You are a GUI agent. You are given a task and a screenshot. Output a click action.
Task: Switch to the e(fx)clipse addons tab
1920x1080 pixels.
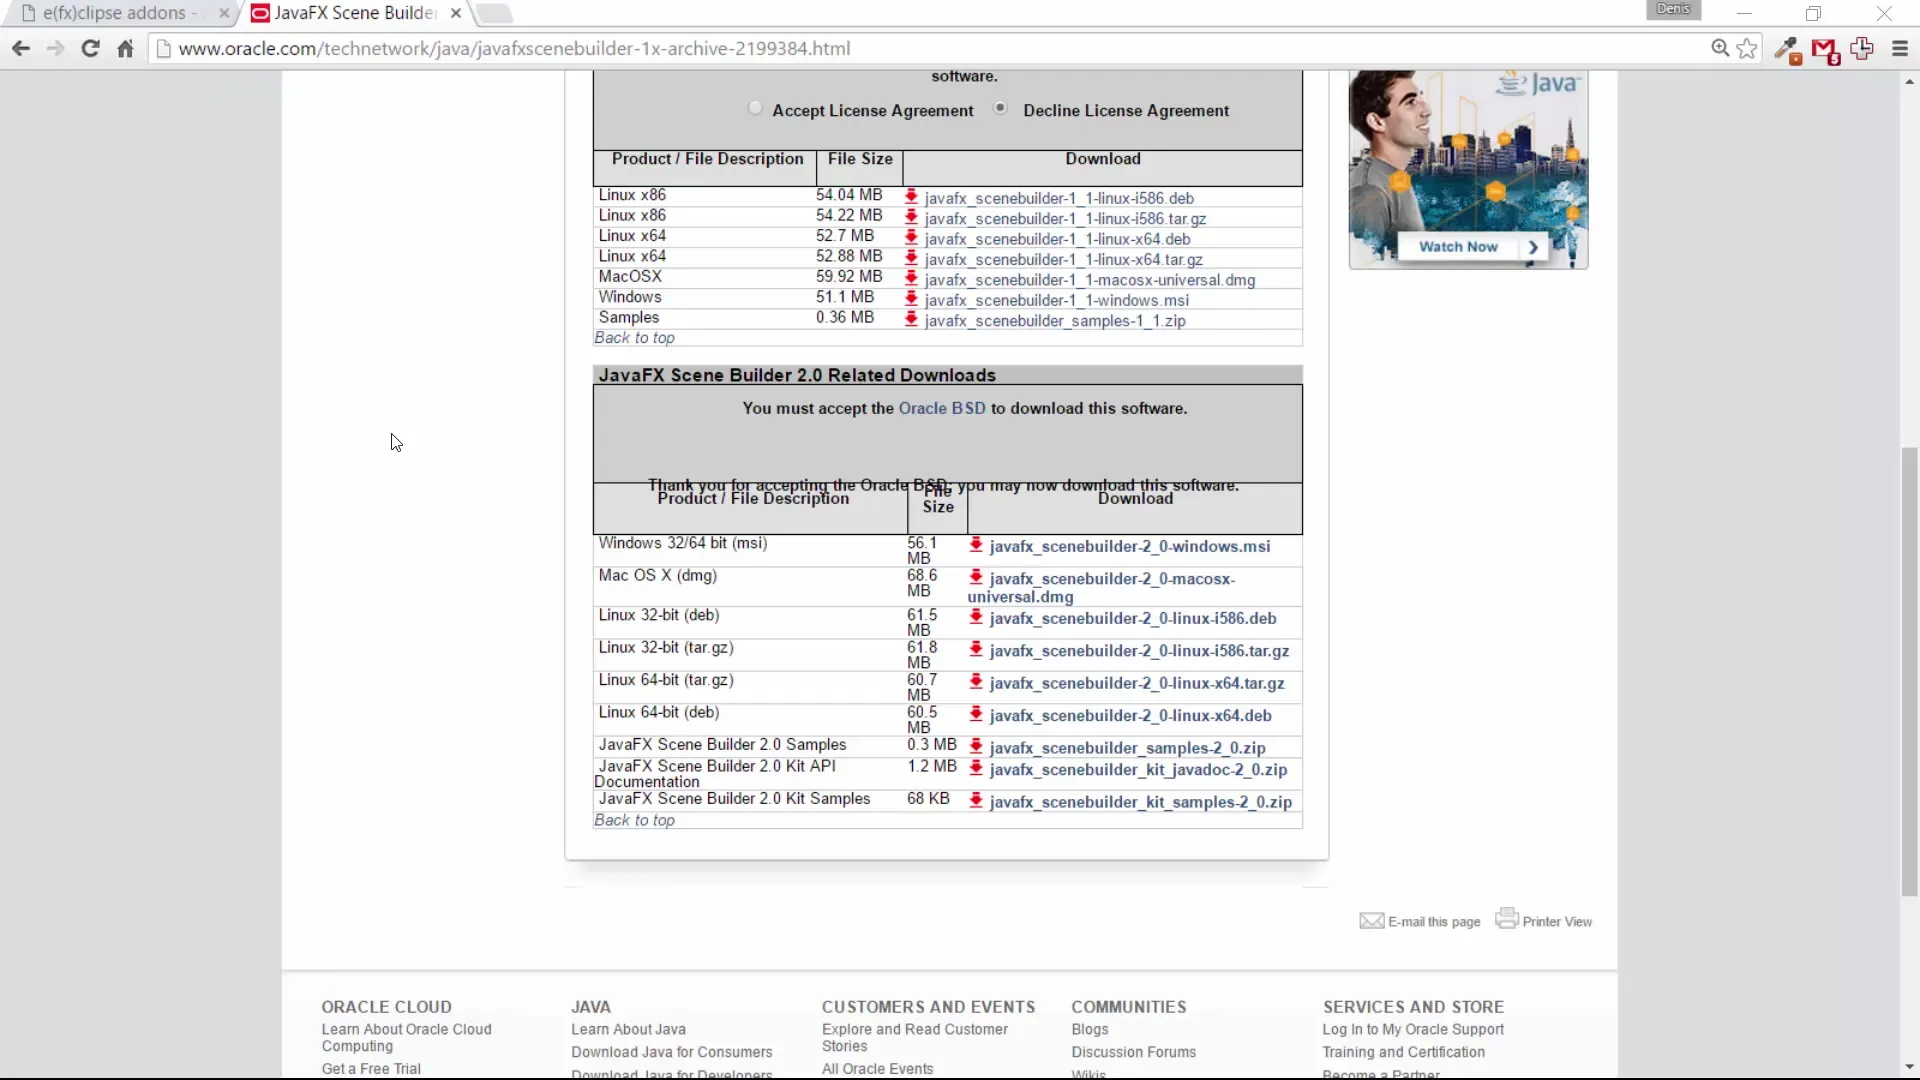pyautogui.click(x=120, y=13)
